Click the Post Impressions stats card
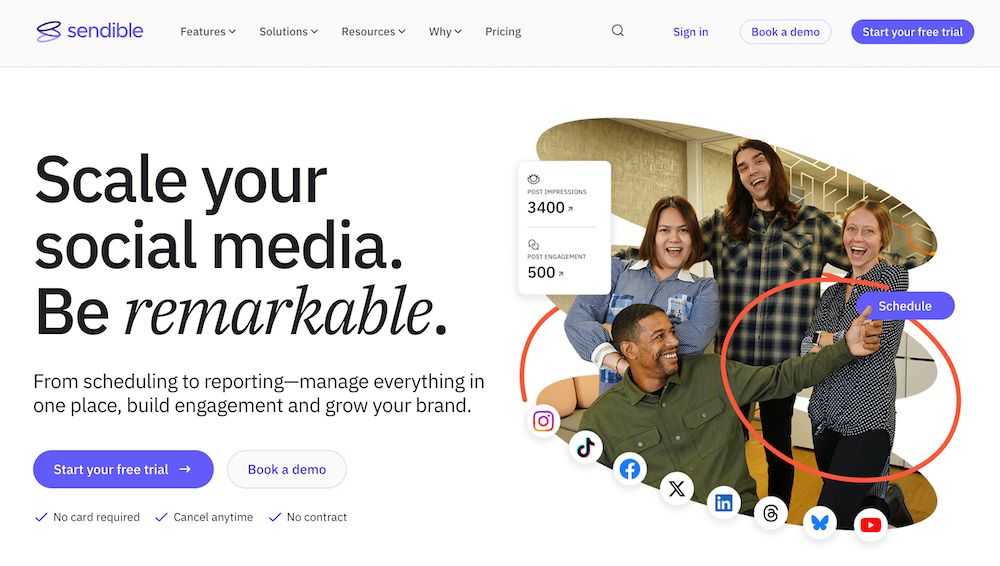The width and height of the screenshot is (1000, 566). [564, 228]
